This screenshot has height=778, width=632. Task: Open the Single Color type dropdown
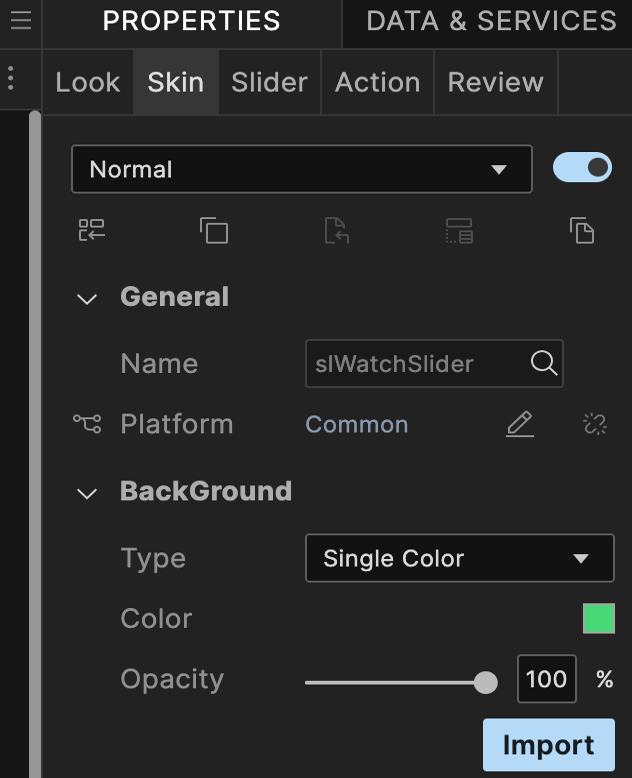[x=459, y=558]
